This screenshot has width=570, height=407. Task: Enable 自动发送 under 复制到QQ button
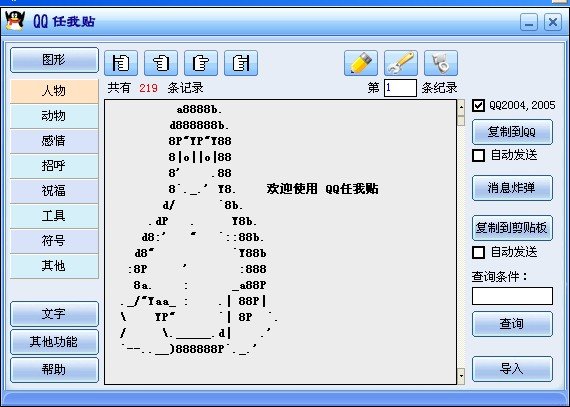pos(478,156)
